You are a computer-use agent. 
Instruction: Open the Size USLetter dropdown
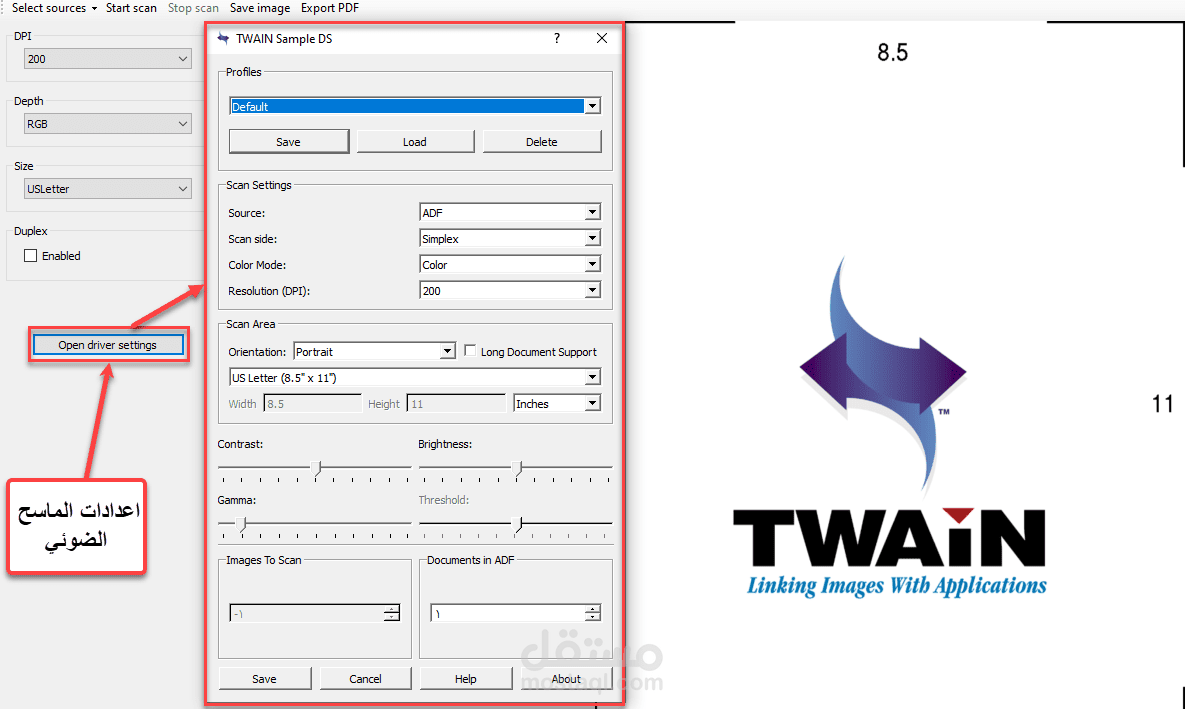[x=107, y=189]
